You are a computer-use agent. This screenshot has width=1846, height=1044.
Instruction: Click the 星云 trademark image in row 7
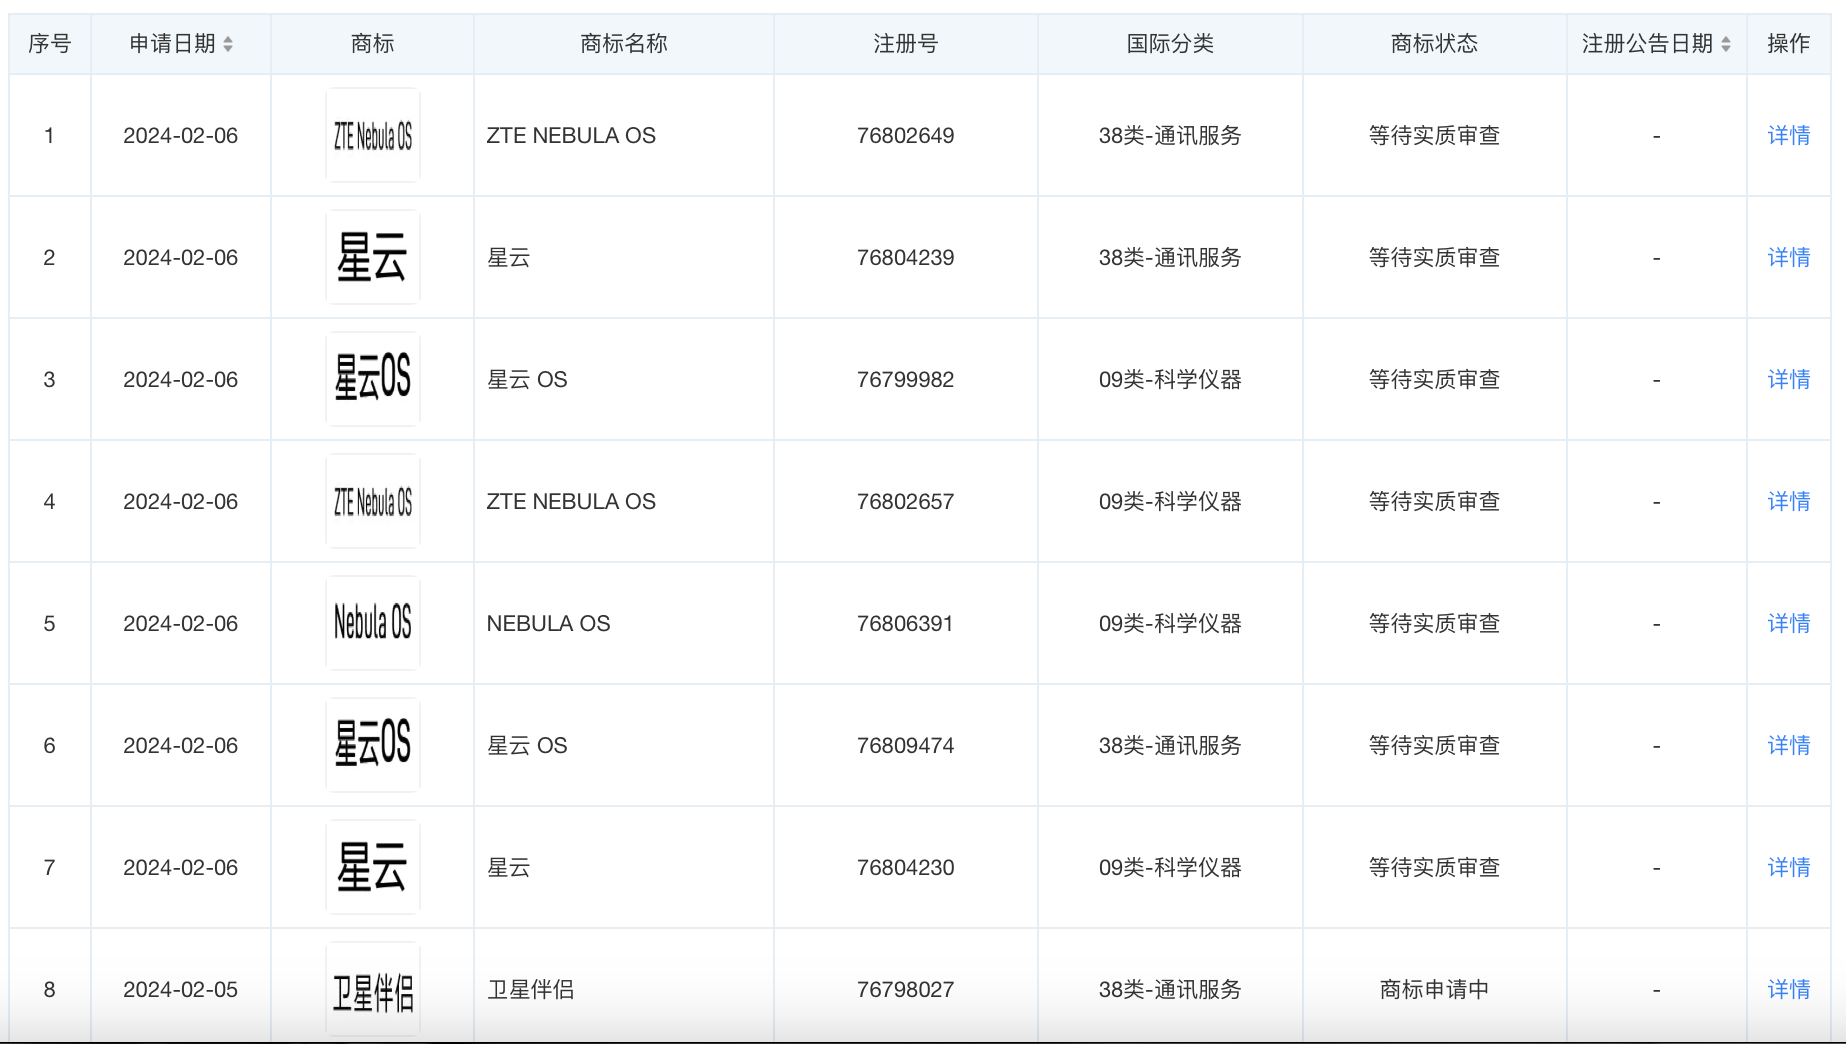373,867
